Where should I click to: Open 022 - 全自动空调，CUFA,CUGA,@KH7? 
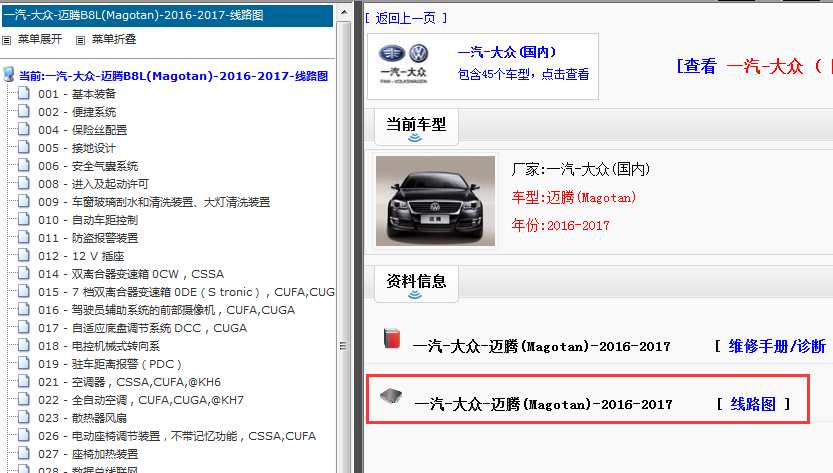pos(141,400)
